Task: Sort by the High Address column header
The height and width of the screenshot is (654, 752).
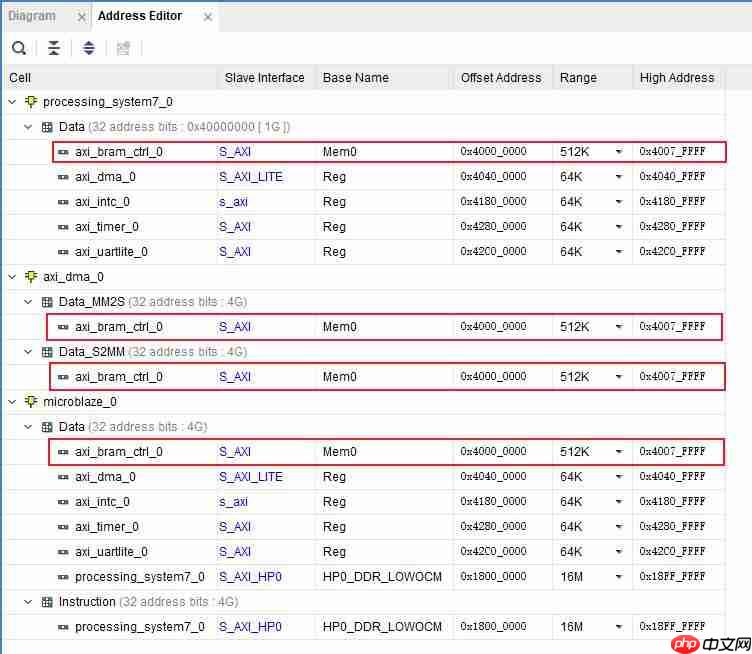Action: tap(678, 78)
